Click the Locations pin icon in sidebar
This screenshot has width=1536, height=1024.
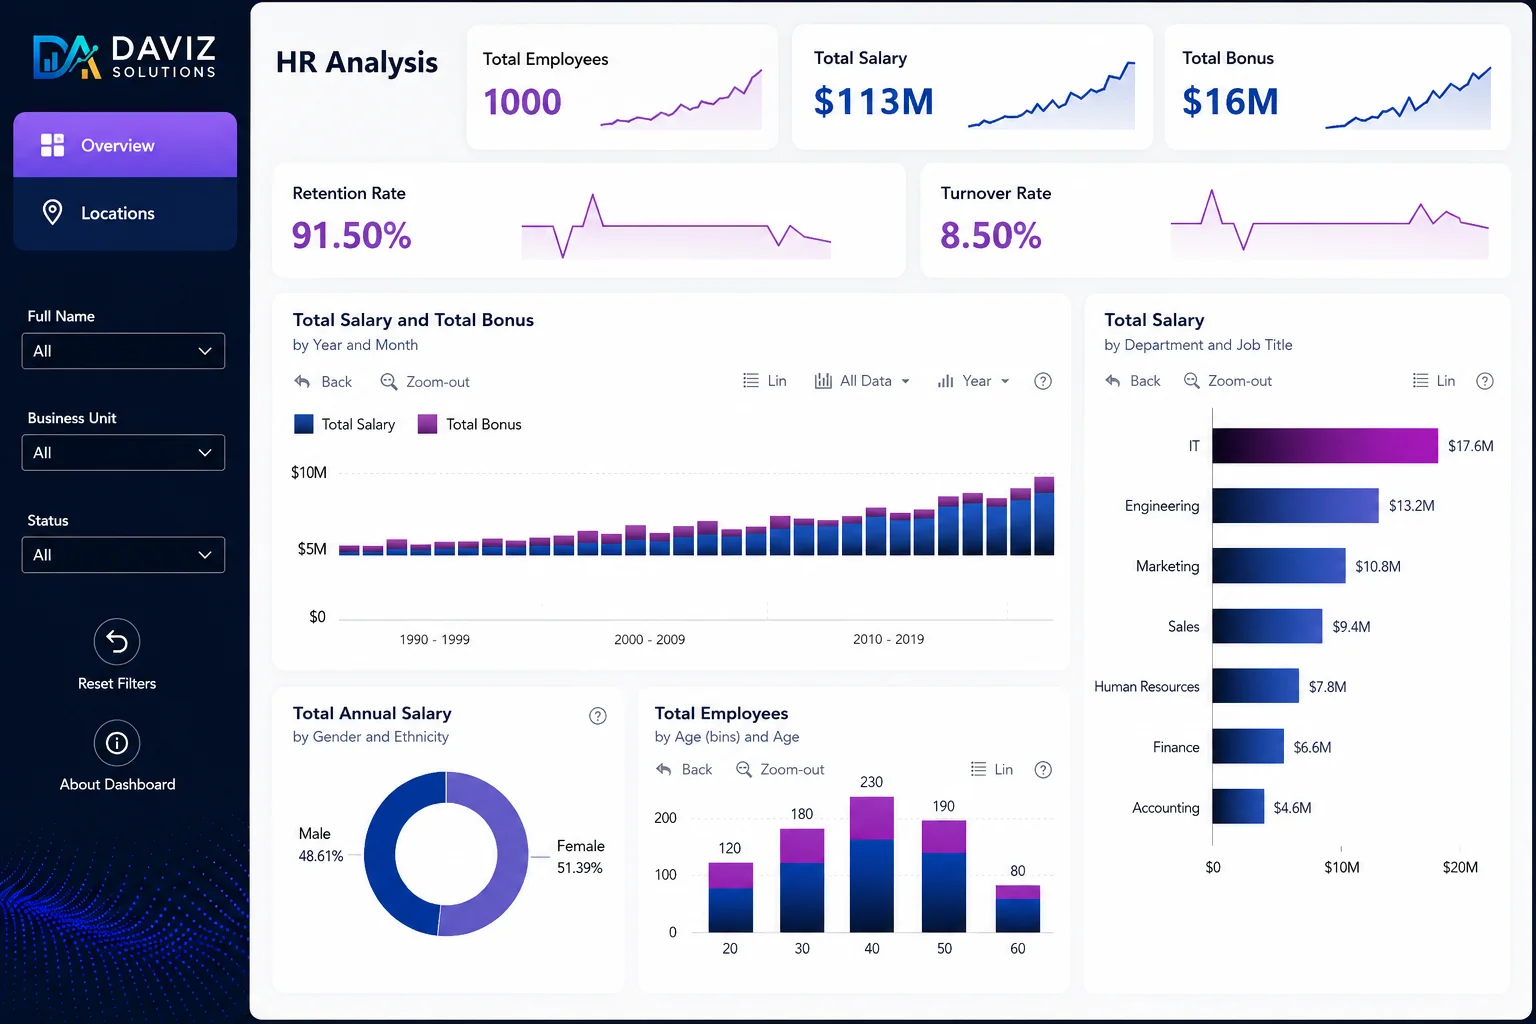click(52, 212)
